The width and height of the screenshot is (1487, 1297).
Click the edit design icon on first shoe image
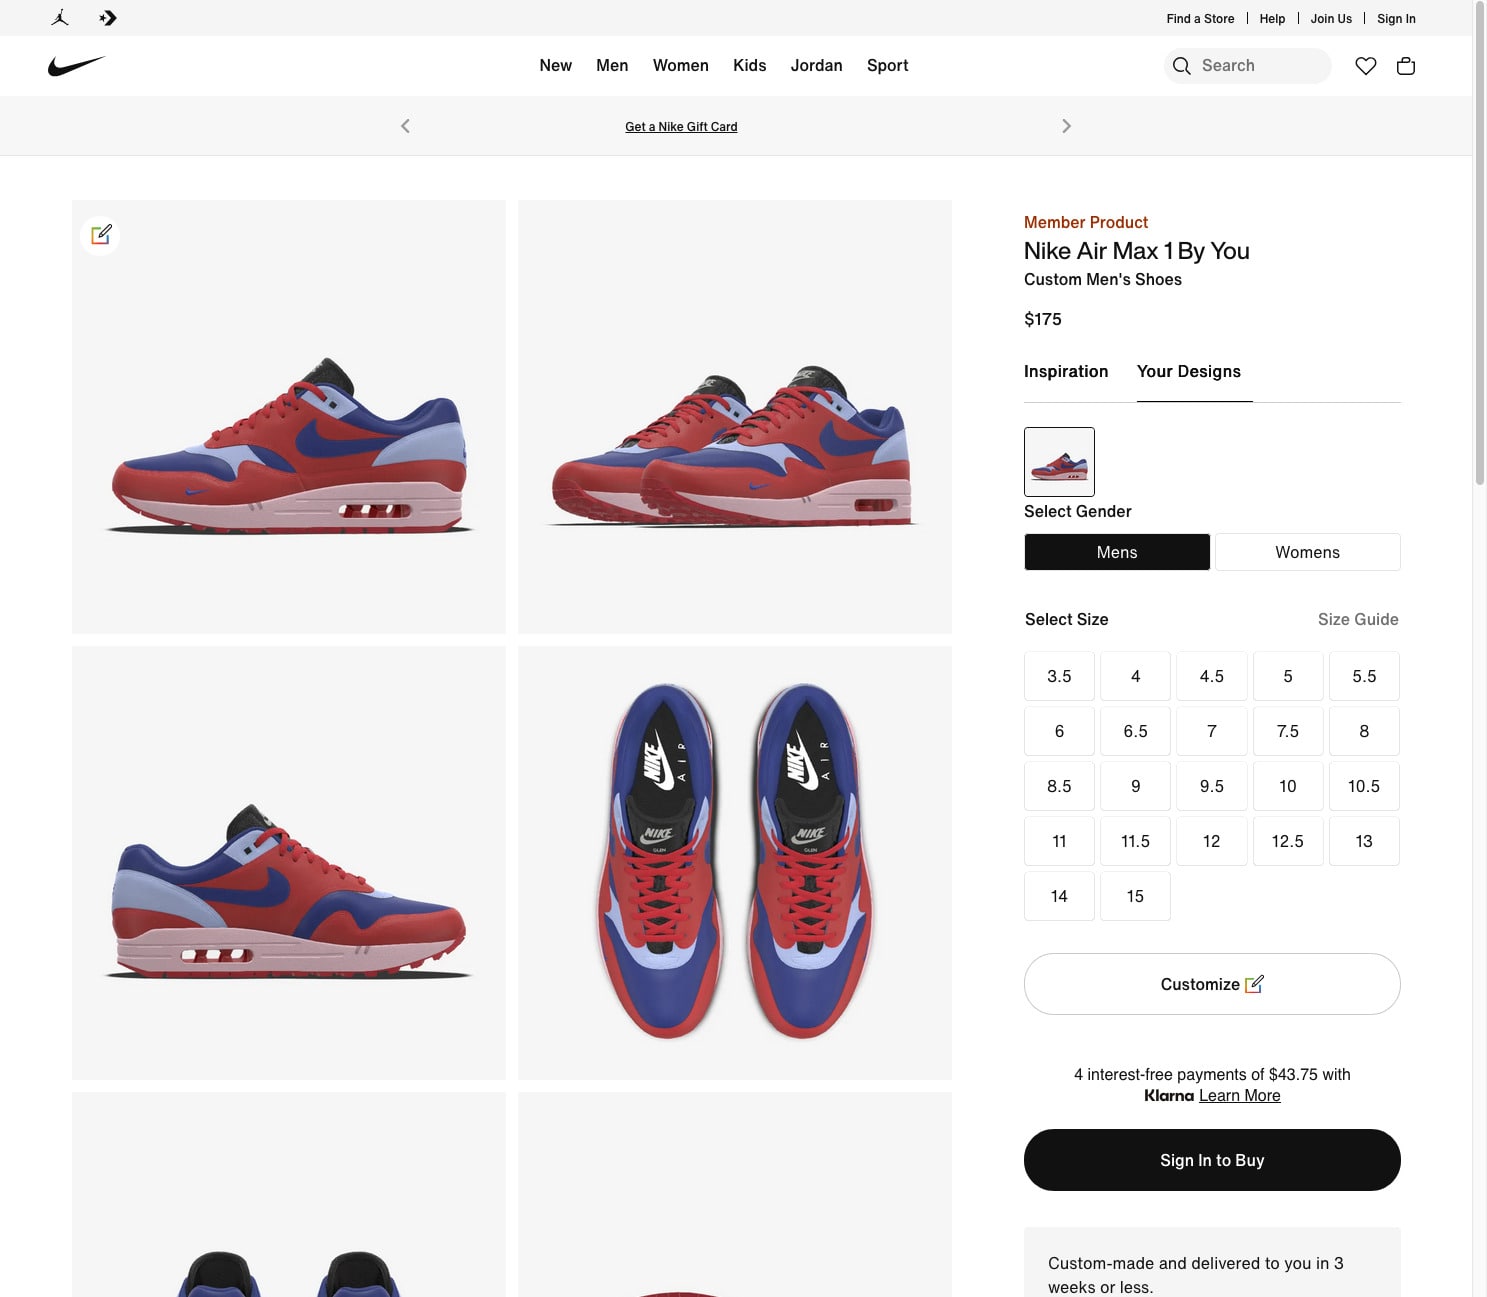pyautogui.click(x=100, y=235)
